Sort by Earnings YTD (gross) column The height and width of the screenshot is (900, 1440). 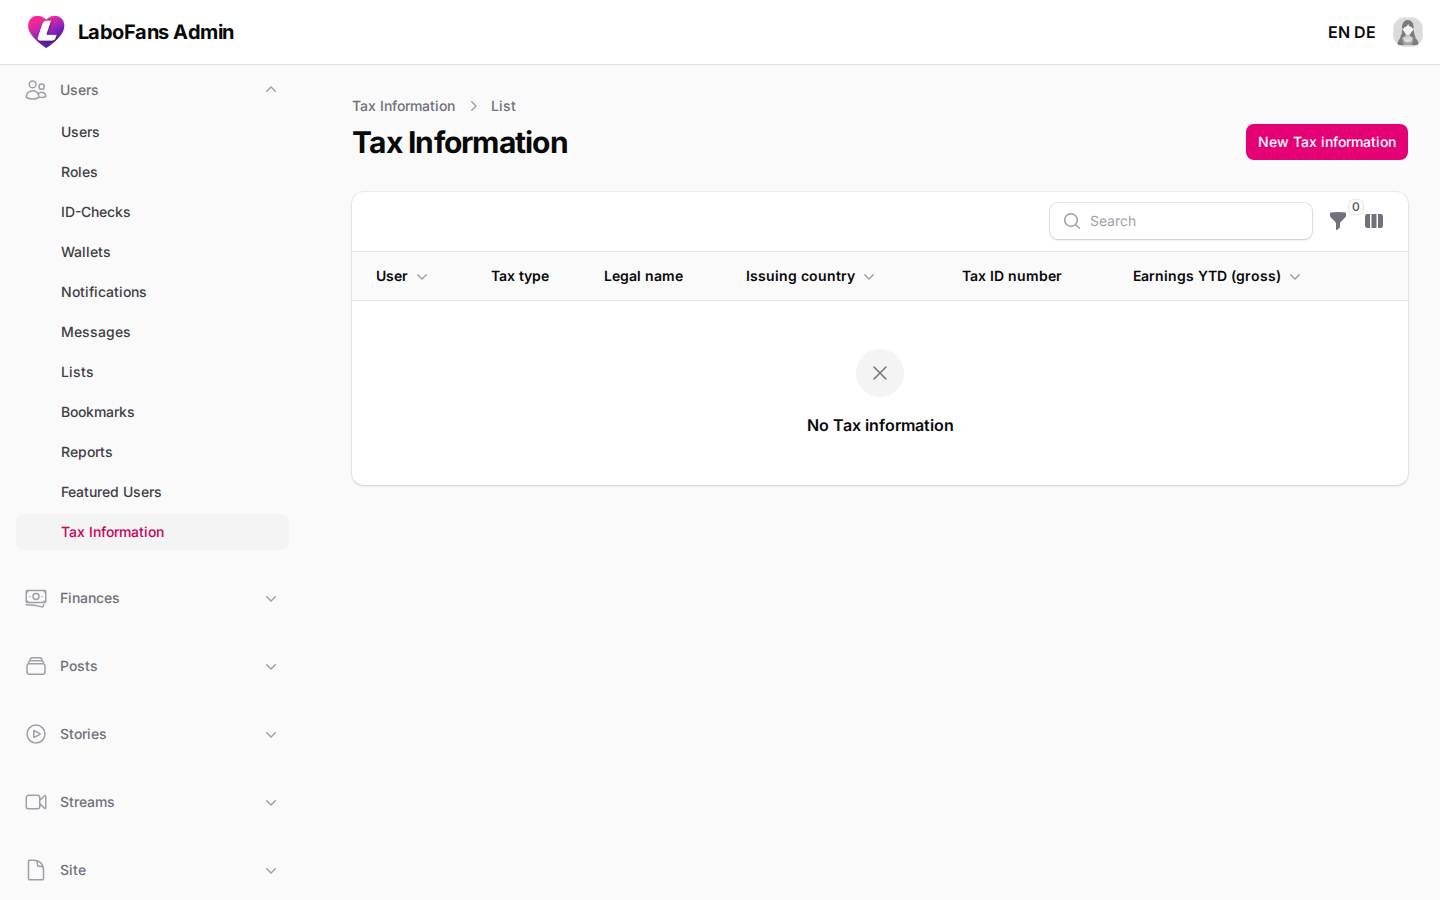tap(1217, 276)
